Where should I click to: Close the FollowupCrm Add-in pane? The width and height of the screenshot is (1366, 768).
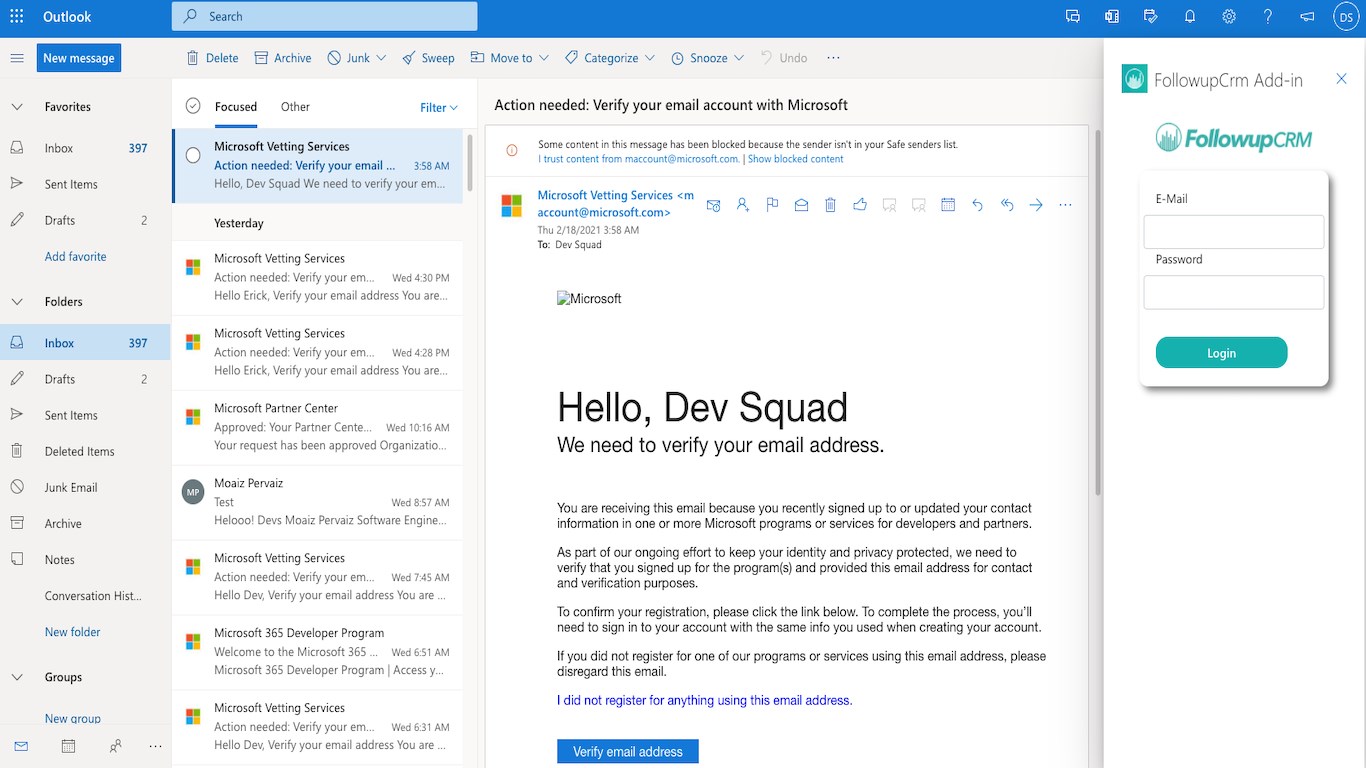1342,79
